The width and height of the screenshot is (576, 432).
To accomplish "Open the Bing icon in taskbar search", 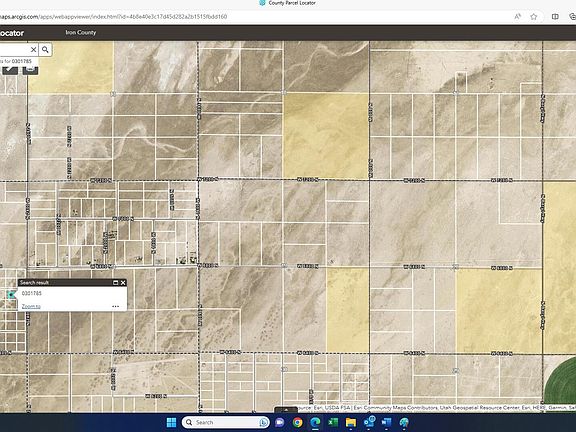I will click(263, 422).
